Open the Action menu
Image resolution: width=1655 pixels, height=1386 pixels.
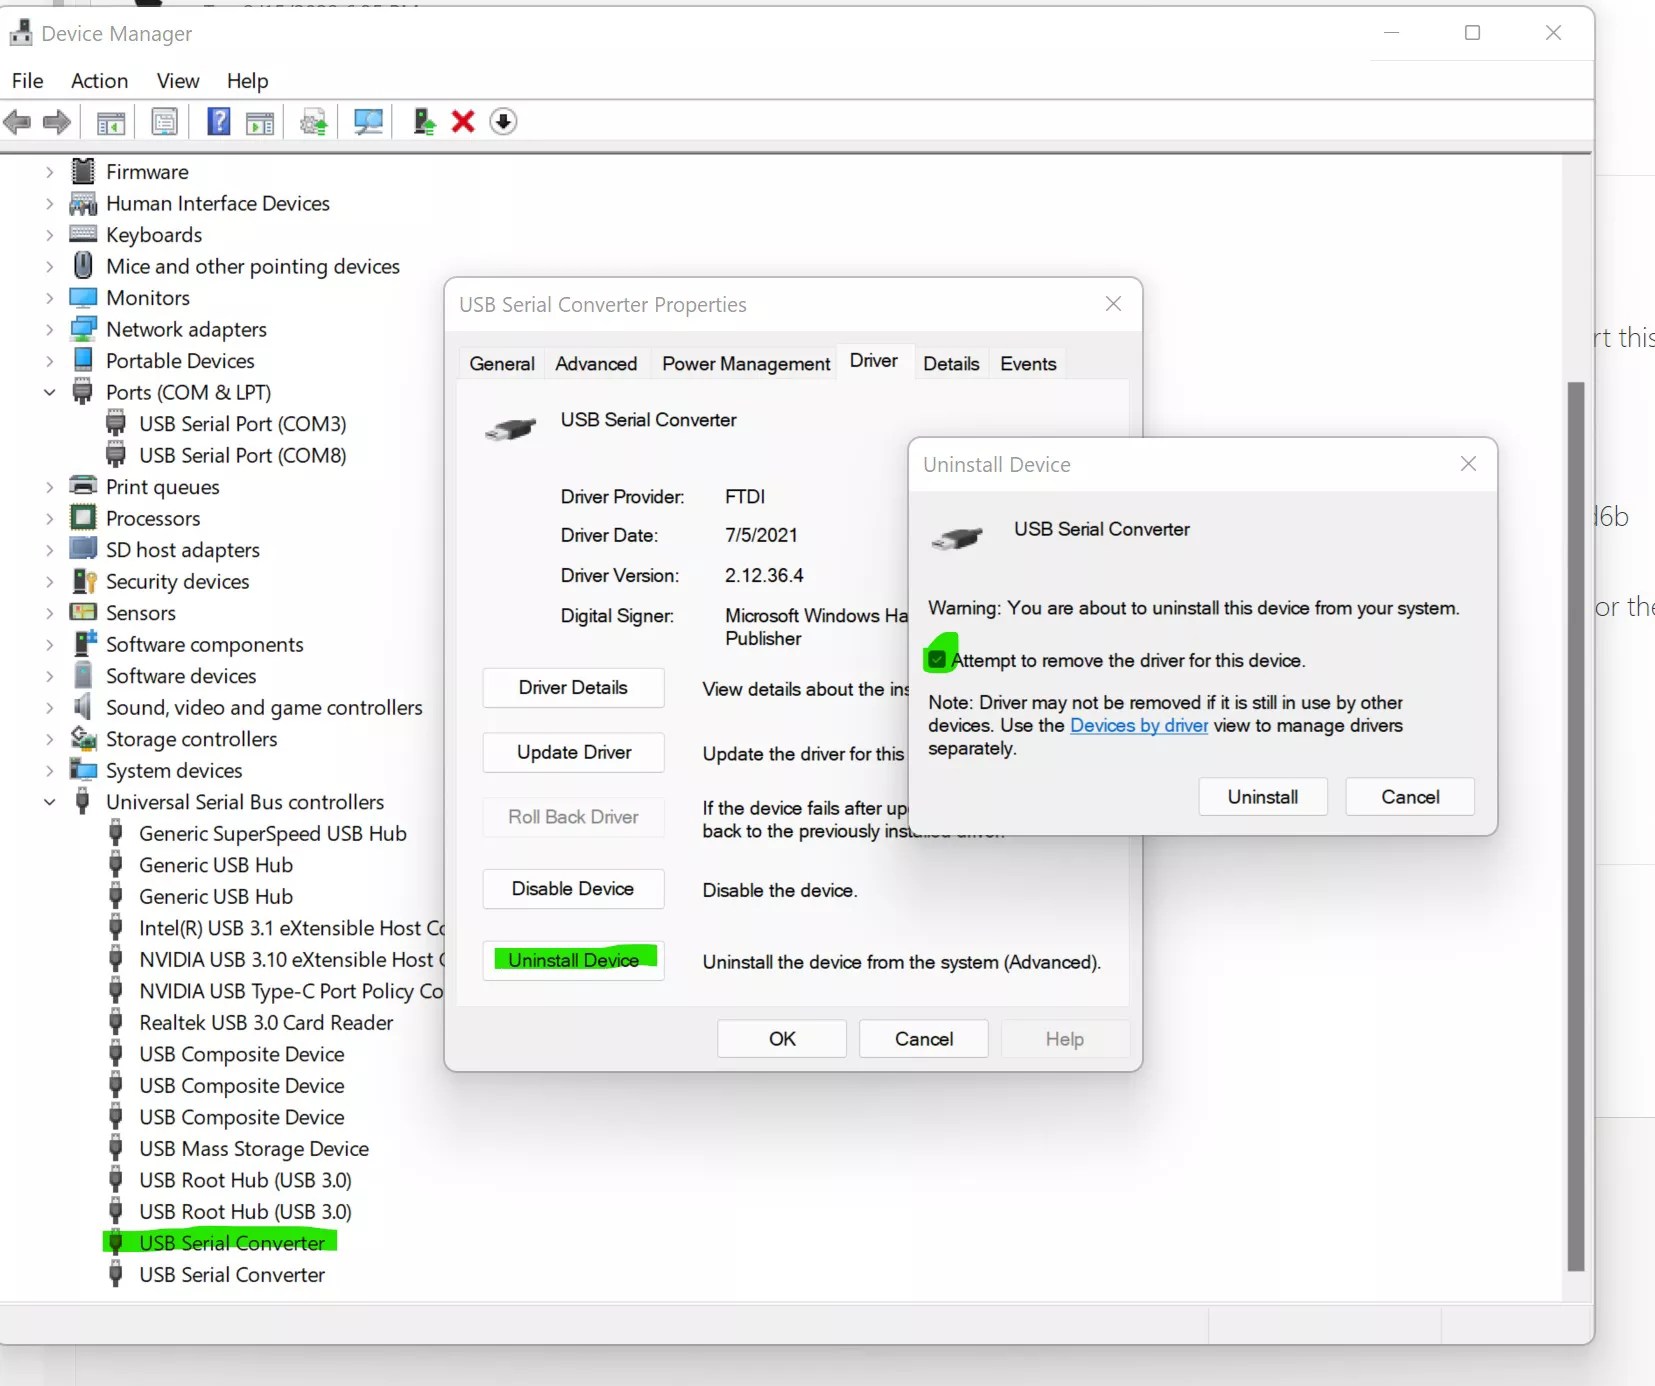98,81
